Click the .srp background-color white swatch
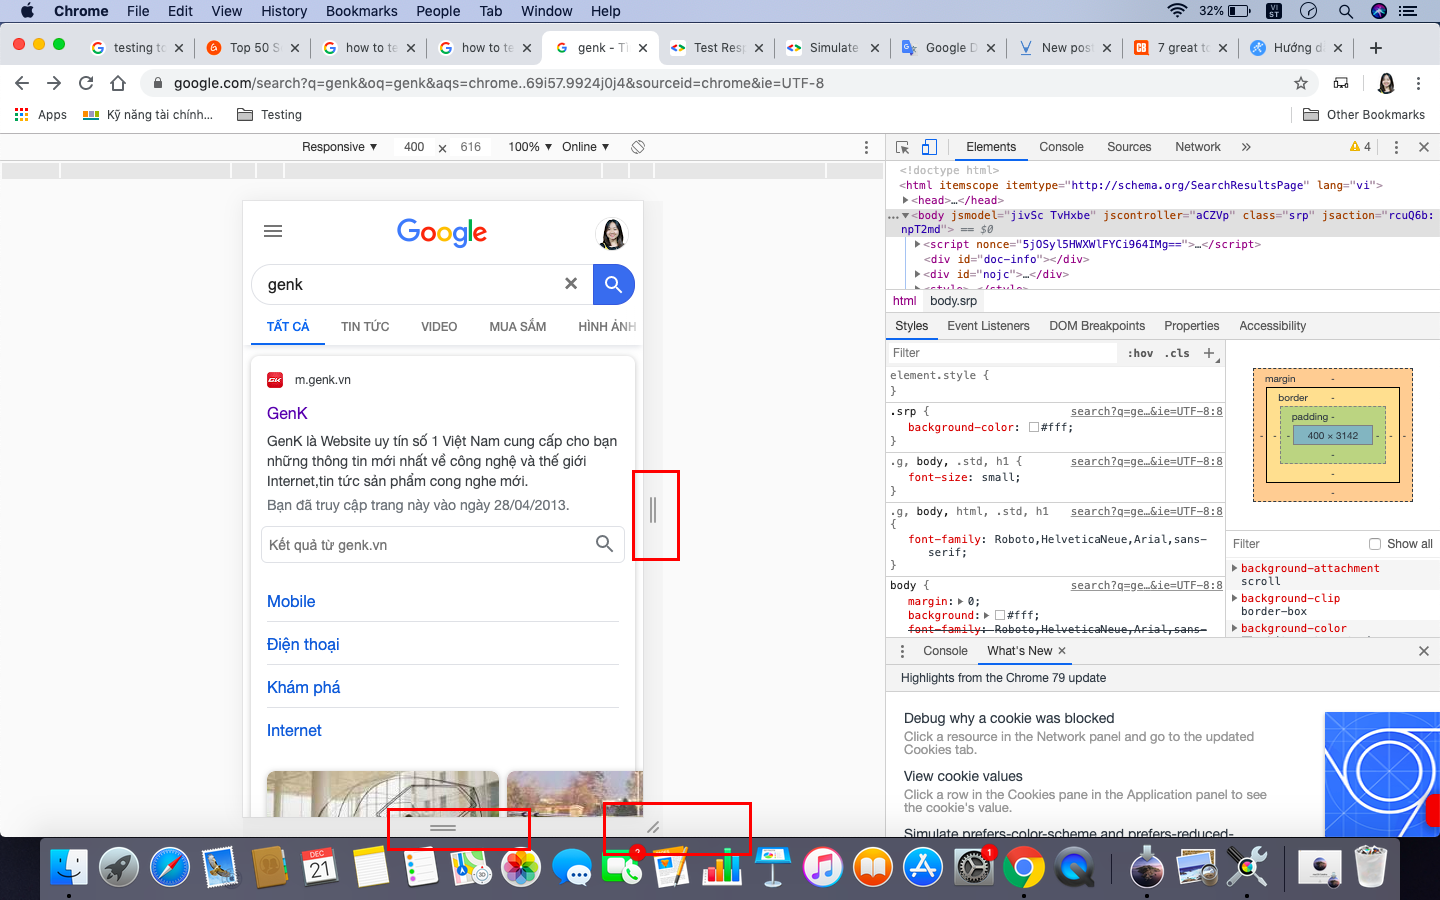This screenshot has height=900, width=1440. [x=1034, y=427]
